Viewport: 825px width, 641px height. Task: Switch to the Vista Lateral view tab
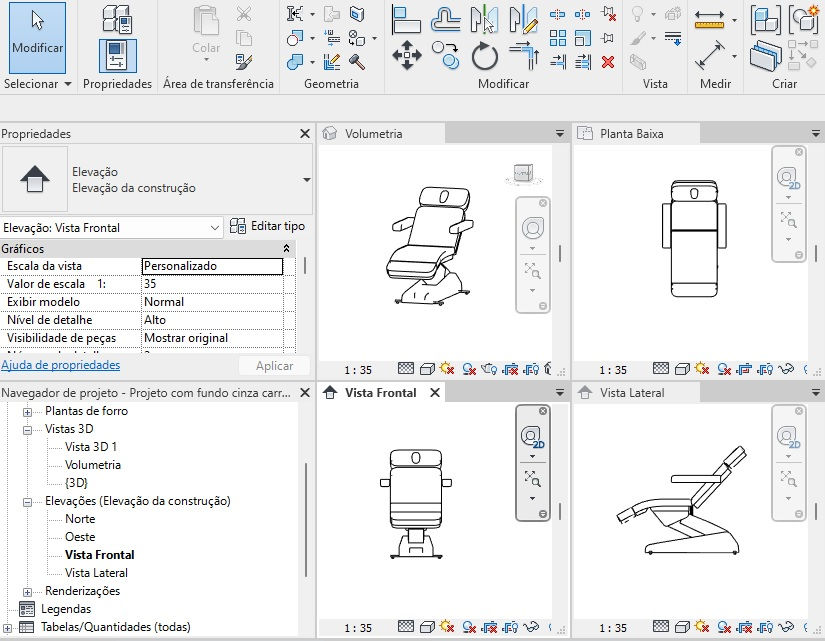[x=637, y=393]
